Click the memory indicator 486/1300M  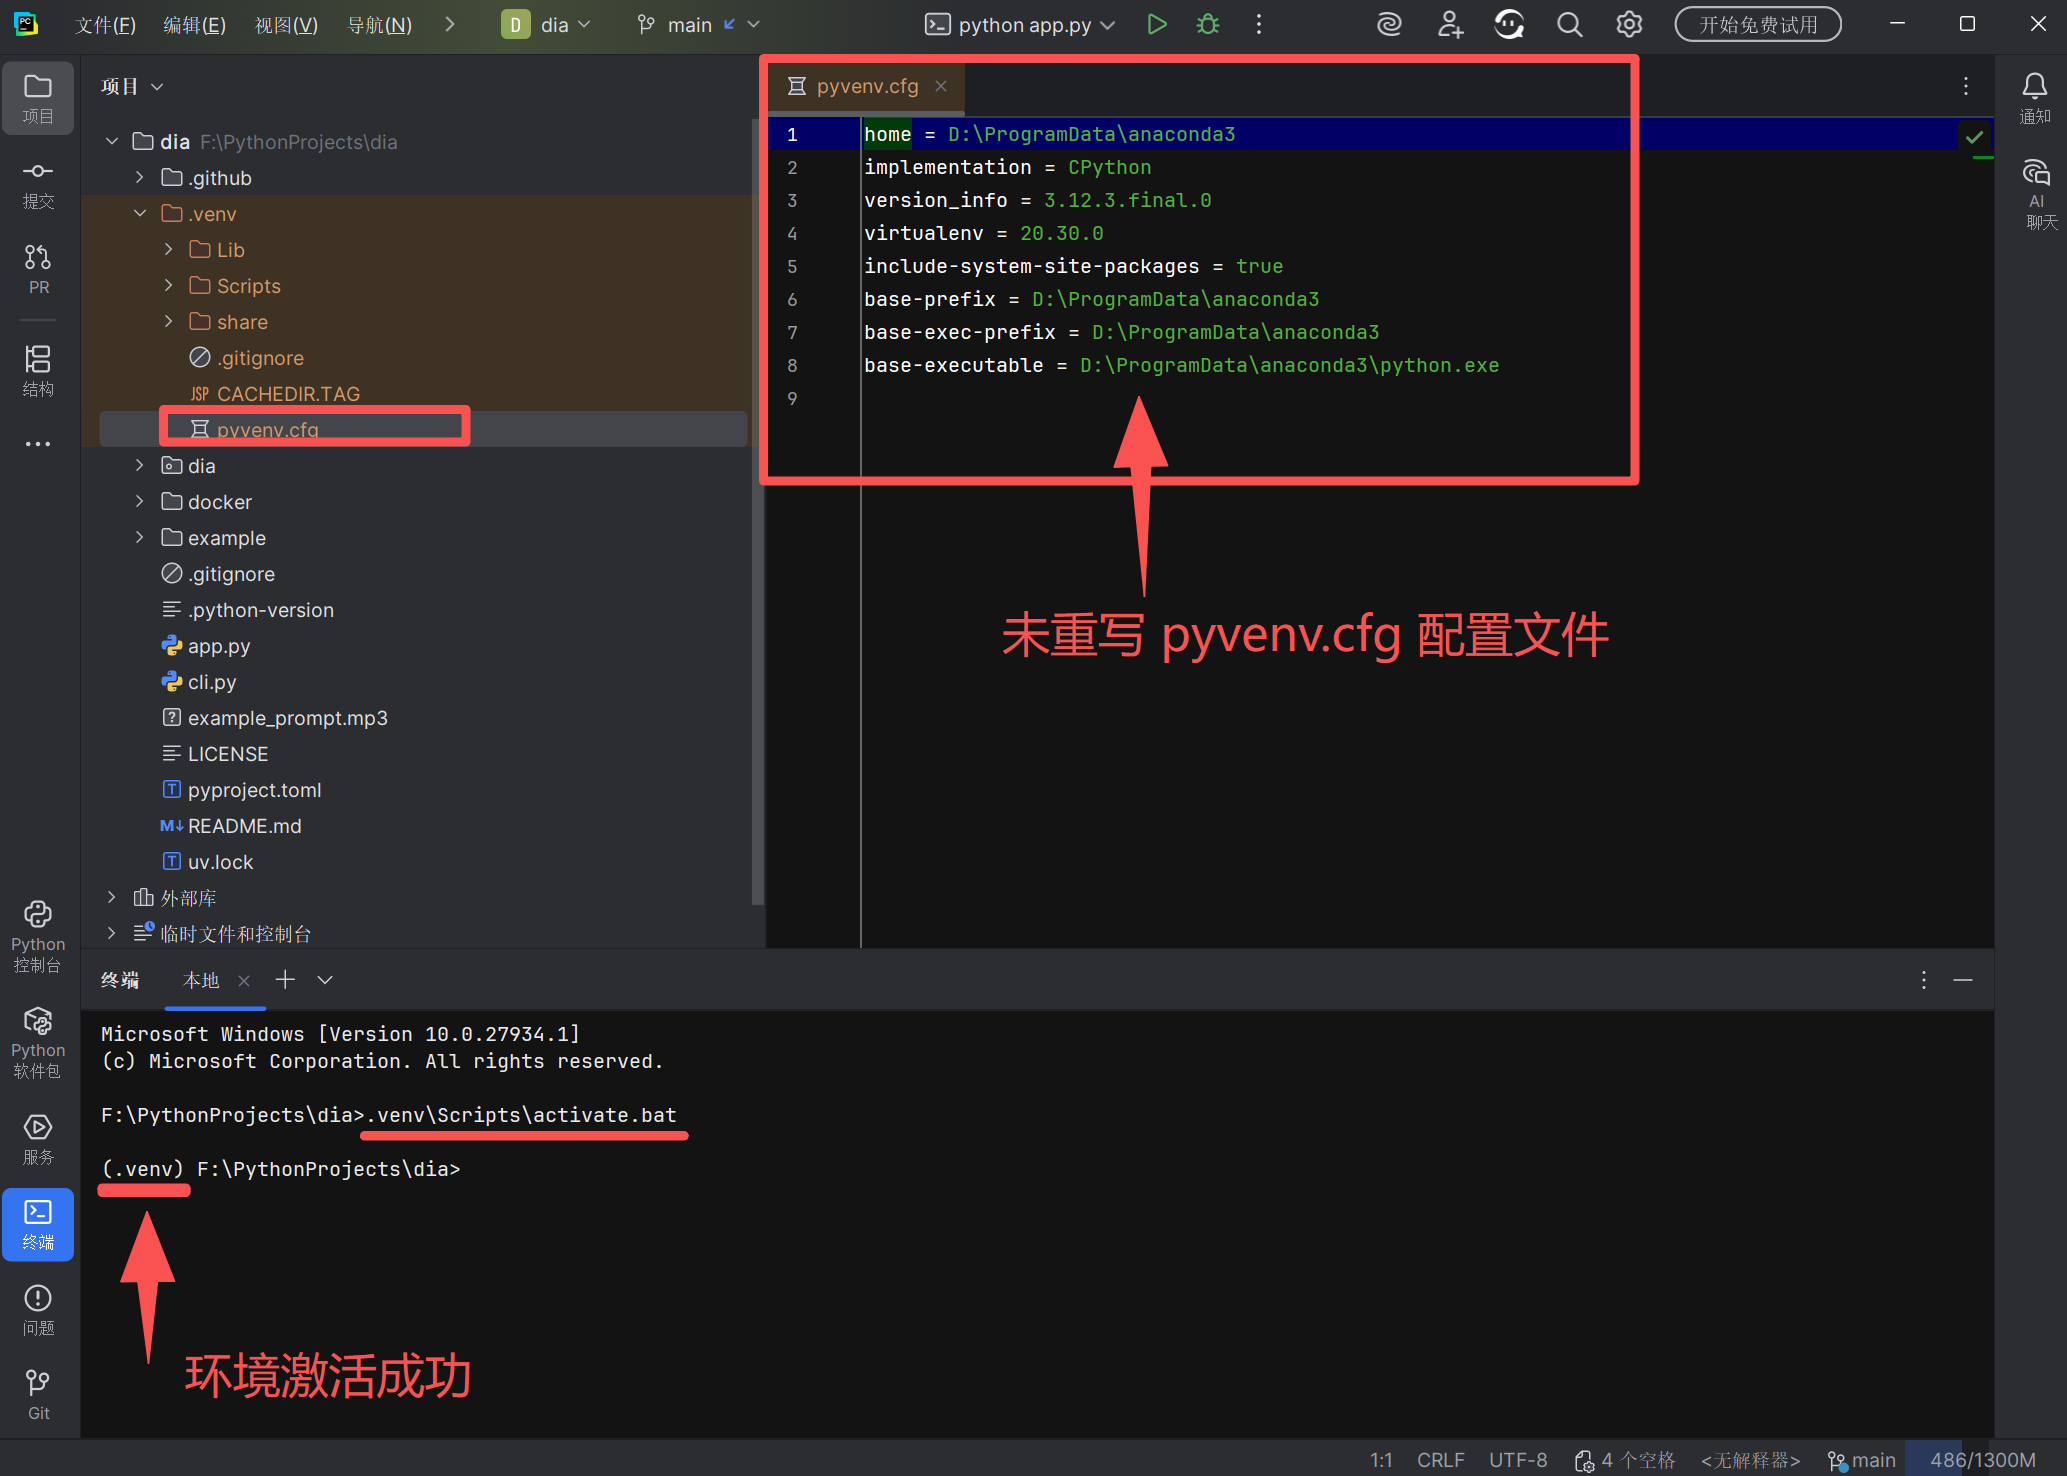pos(1982,1460)
